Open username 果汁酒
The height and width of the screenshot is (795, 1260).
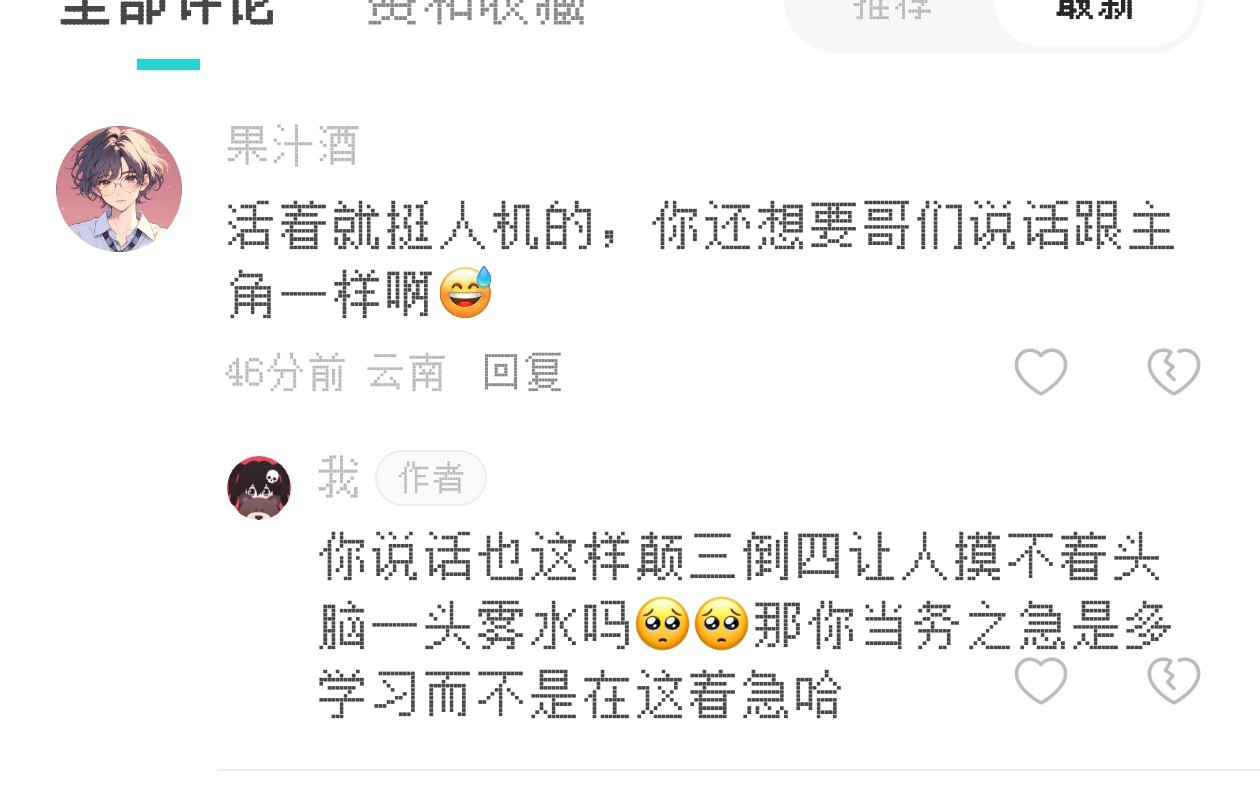click(292, 146)
